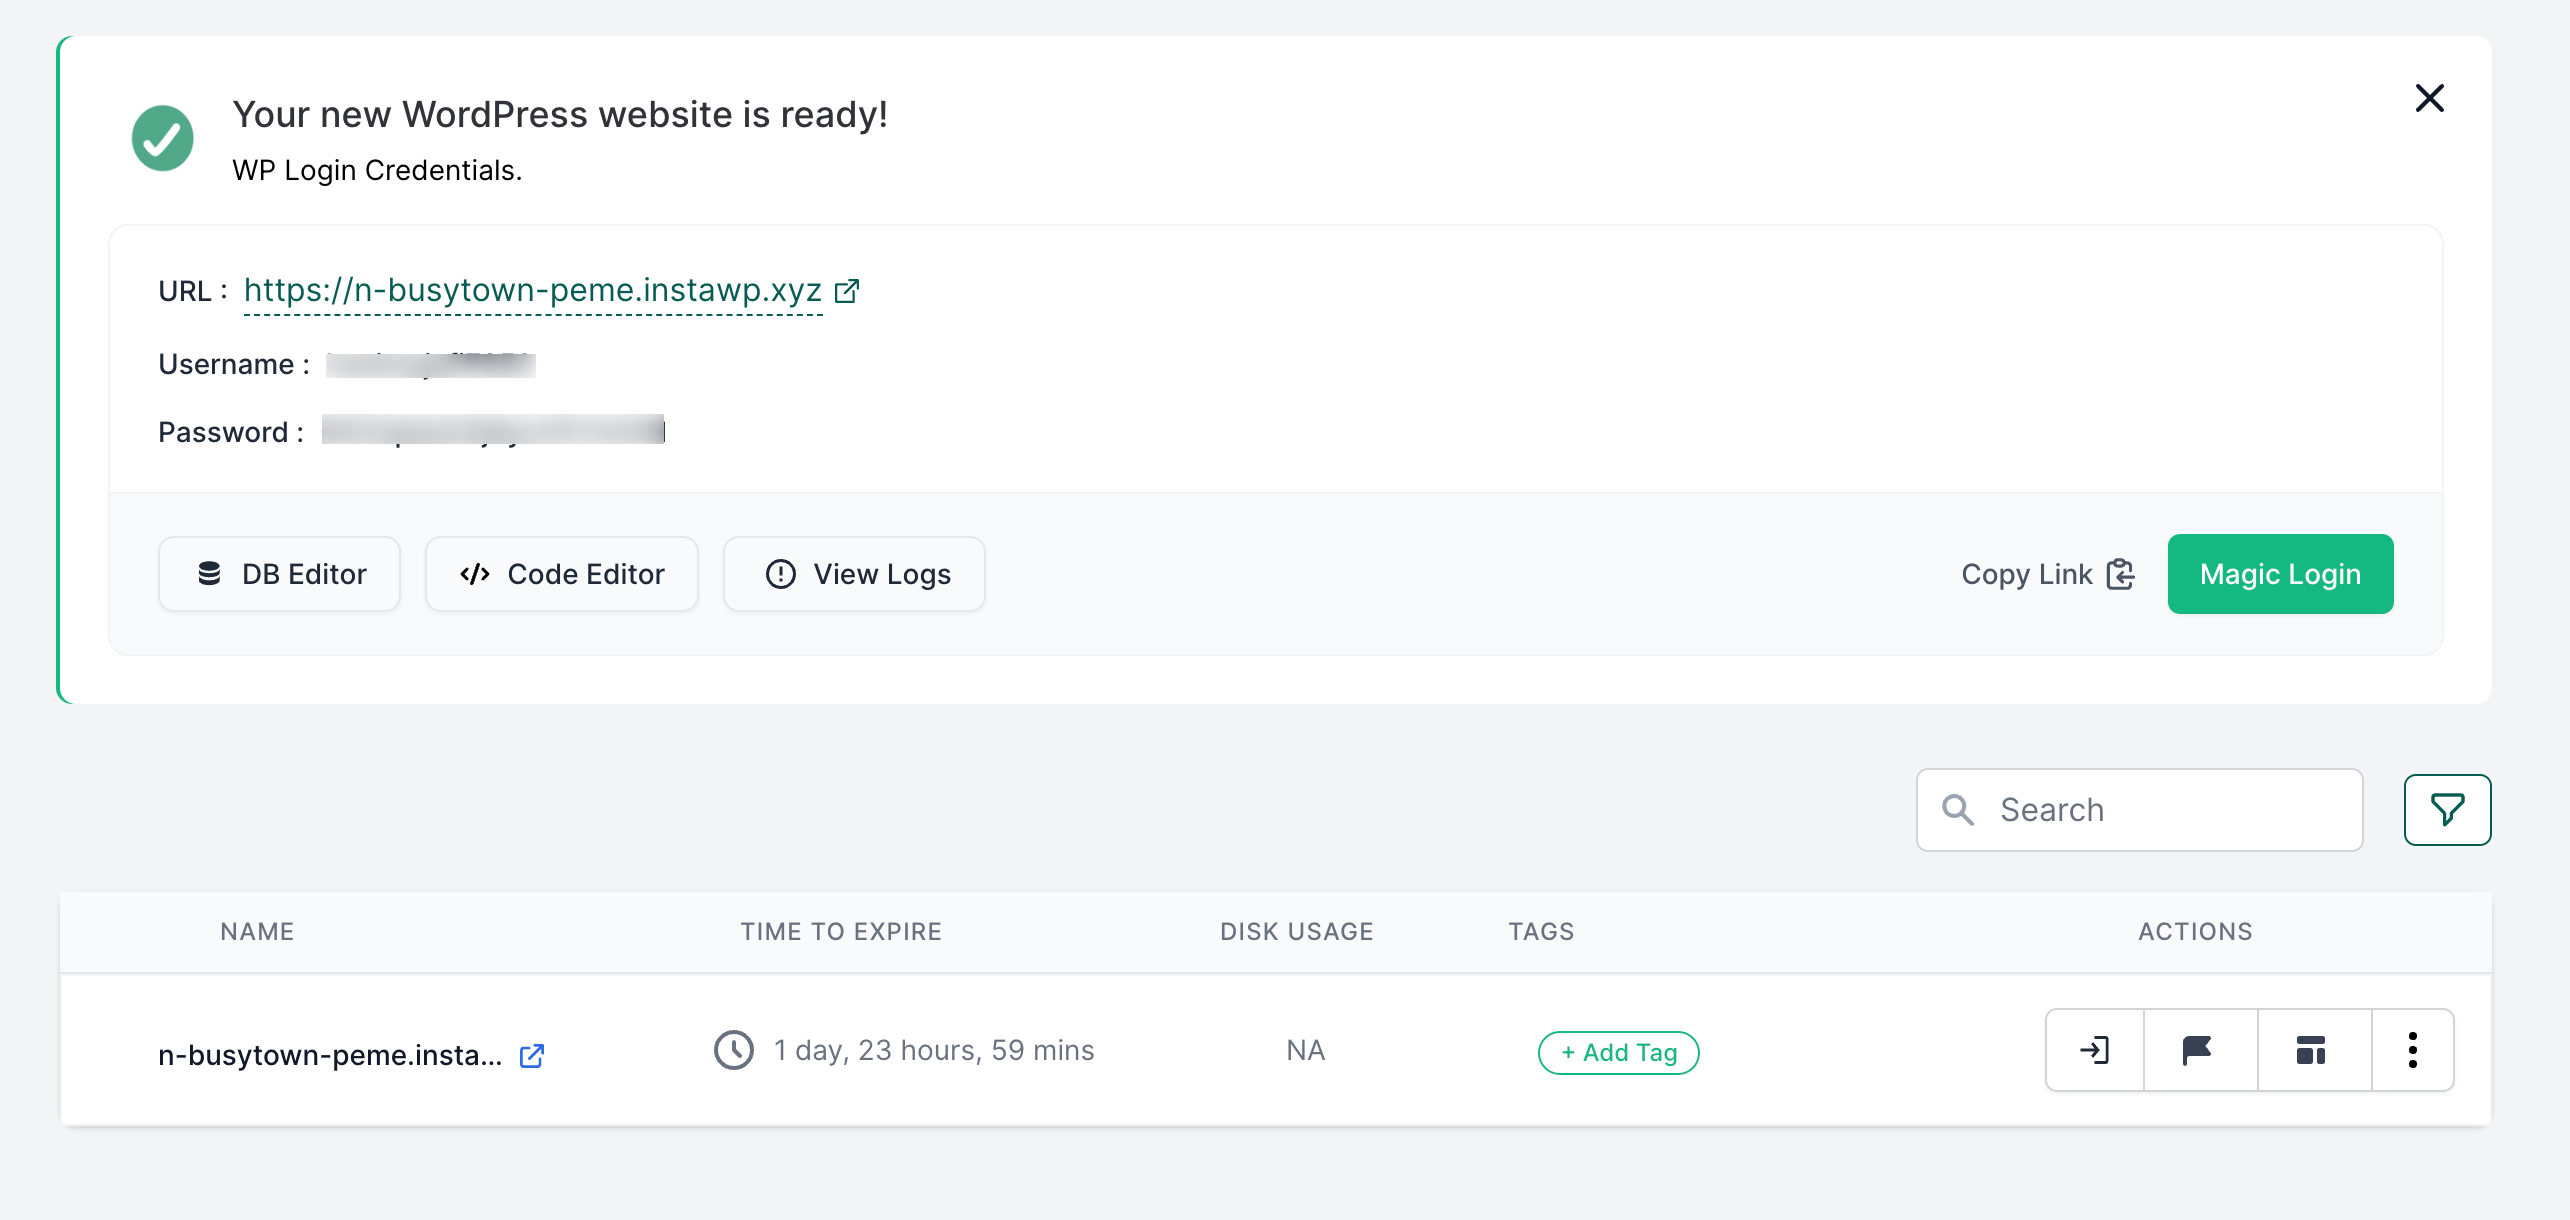Image resolution: width=2570 pixels, height=1220 pixels.
Task: Click the green checkmark success badge
Action: [x=163, y=138]
